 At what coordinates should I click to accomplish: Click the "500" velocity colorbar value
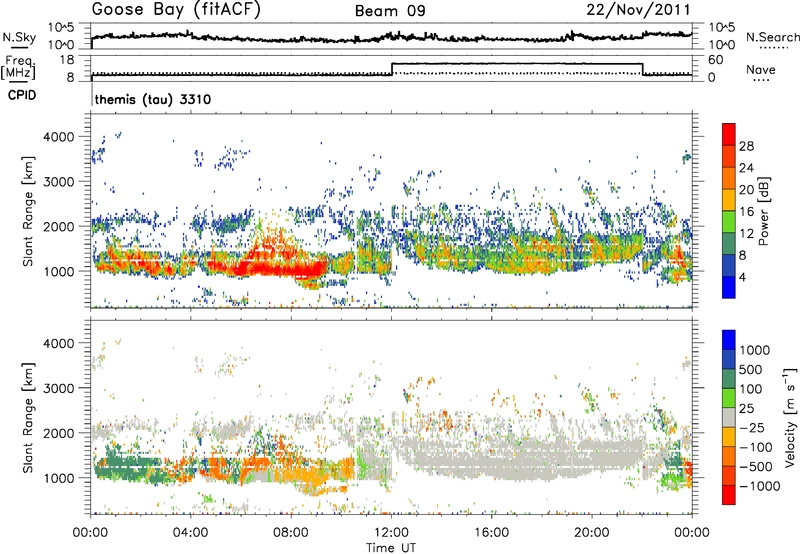(x=750, y=370)
